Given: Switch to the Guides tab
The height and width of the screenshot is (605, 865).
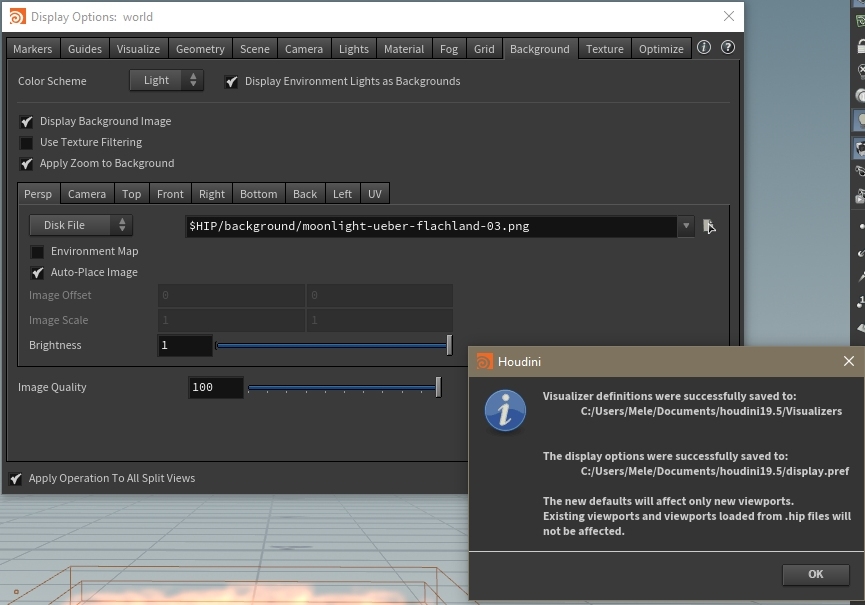Looking at the screenshot, I should click(85, 49).
